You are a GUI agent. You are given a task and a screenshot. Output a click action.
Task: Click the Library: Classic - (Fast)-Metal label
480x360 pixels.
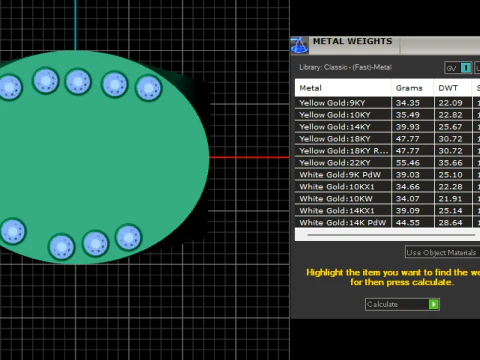[x=345, y=67]
